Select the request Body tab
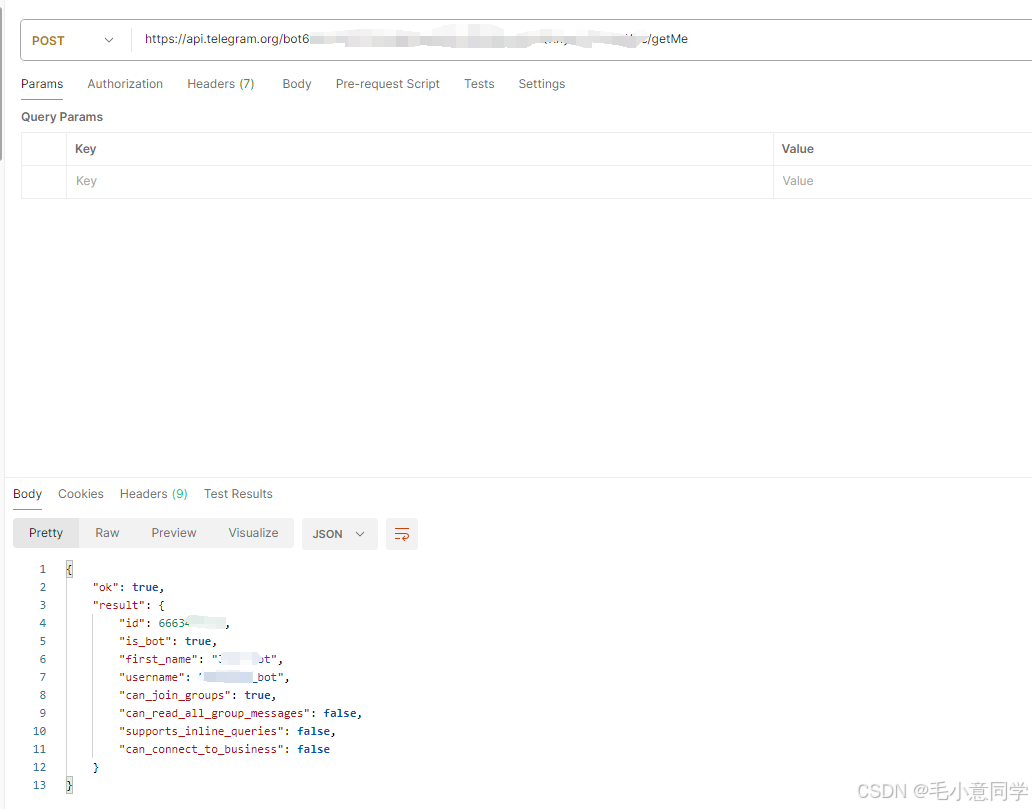The image size is (1032, 809). 297,84
